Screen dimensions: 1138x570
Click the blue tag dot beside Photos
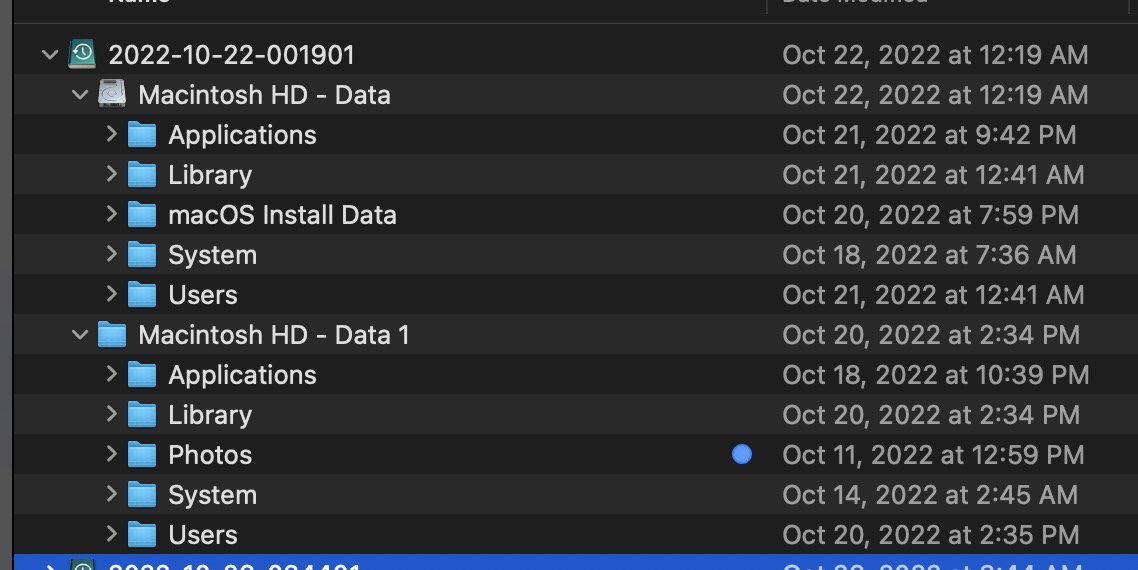coord(742,455)
